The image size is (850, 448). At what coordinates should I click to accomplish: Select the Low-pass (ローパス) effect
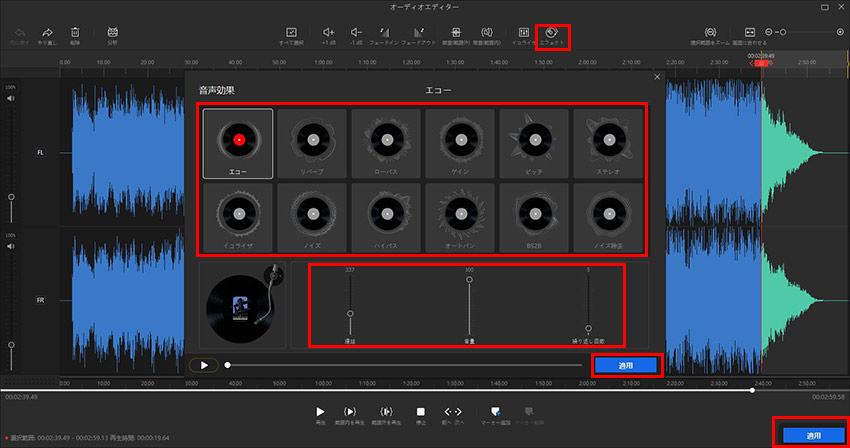click(x=386, y=144)
